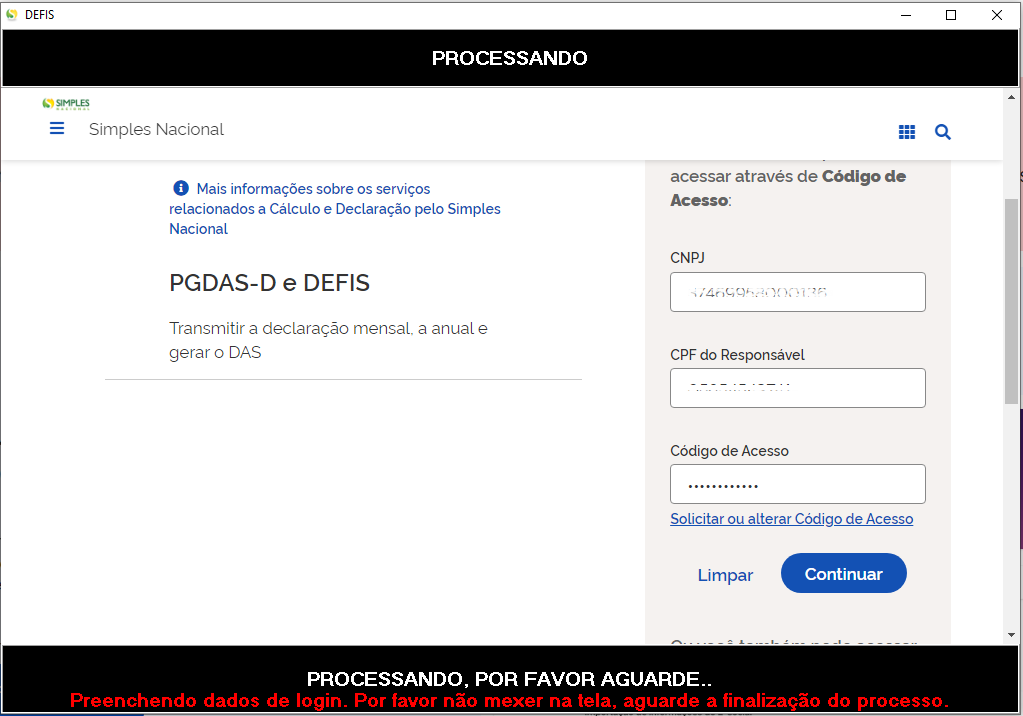Screen dimensions: 1023x716
Task: Click the Transmitir a declaração mensal description
Action: pyautogui.click(x=328, y=340)
